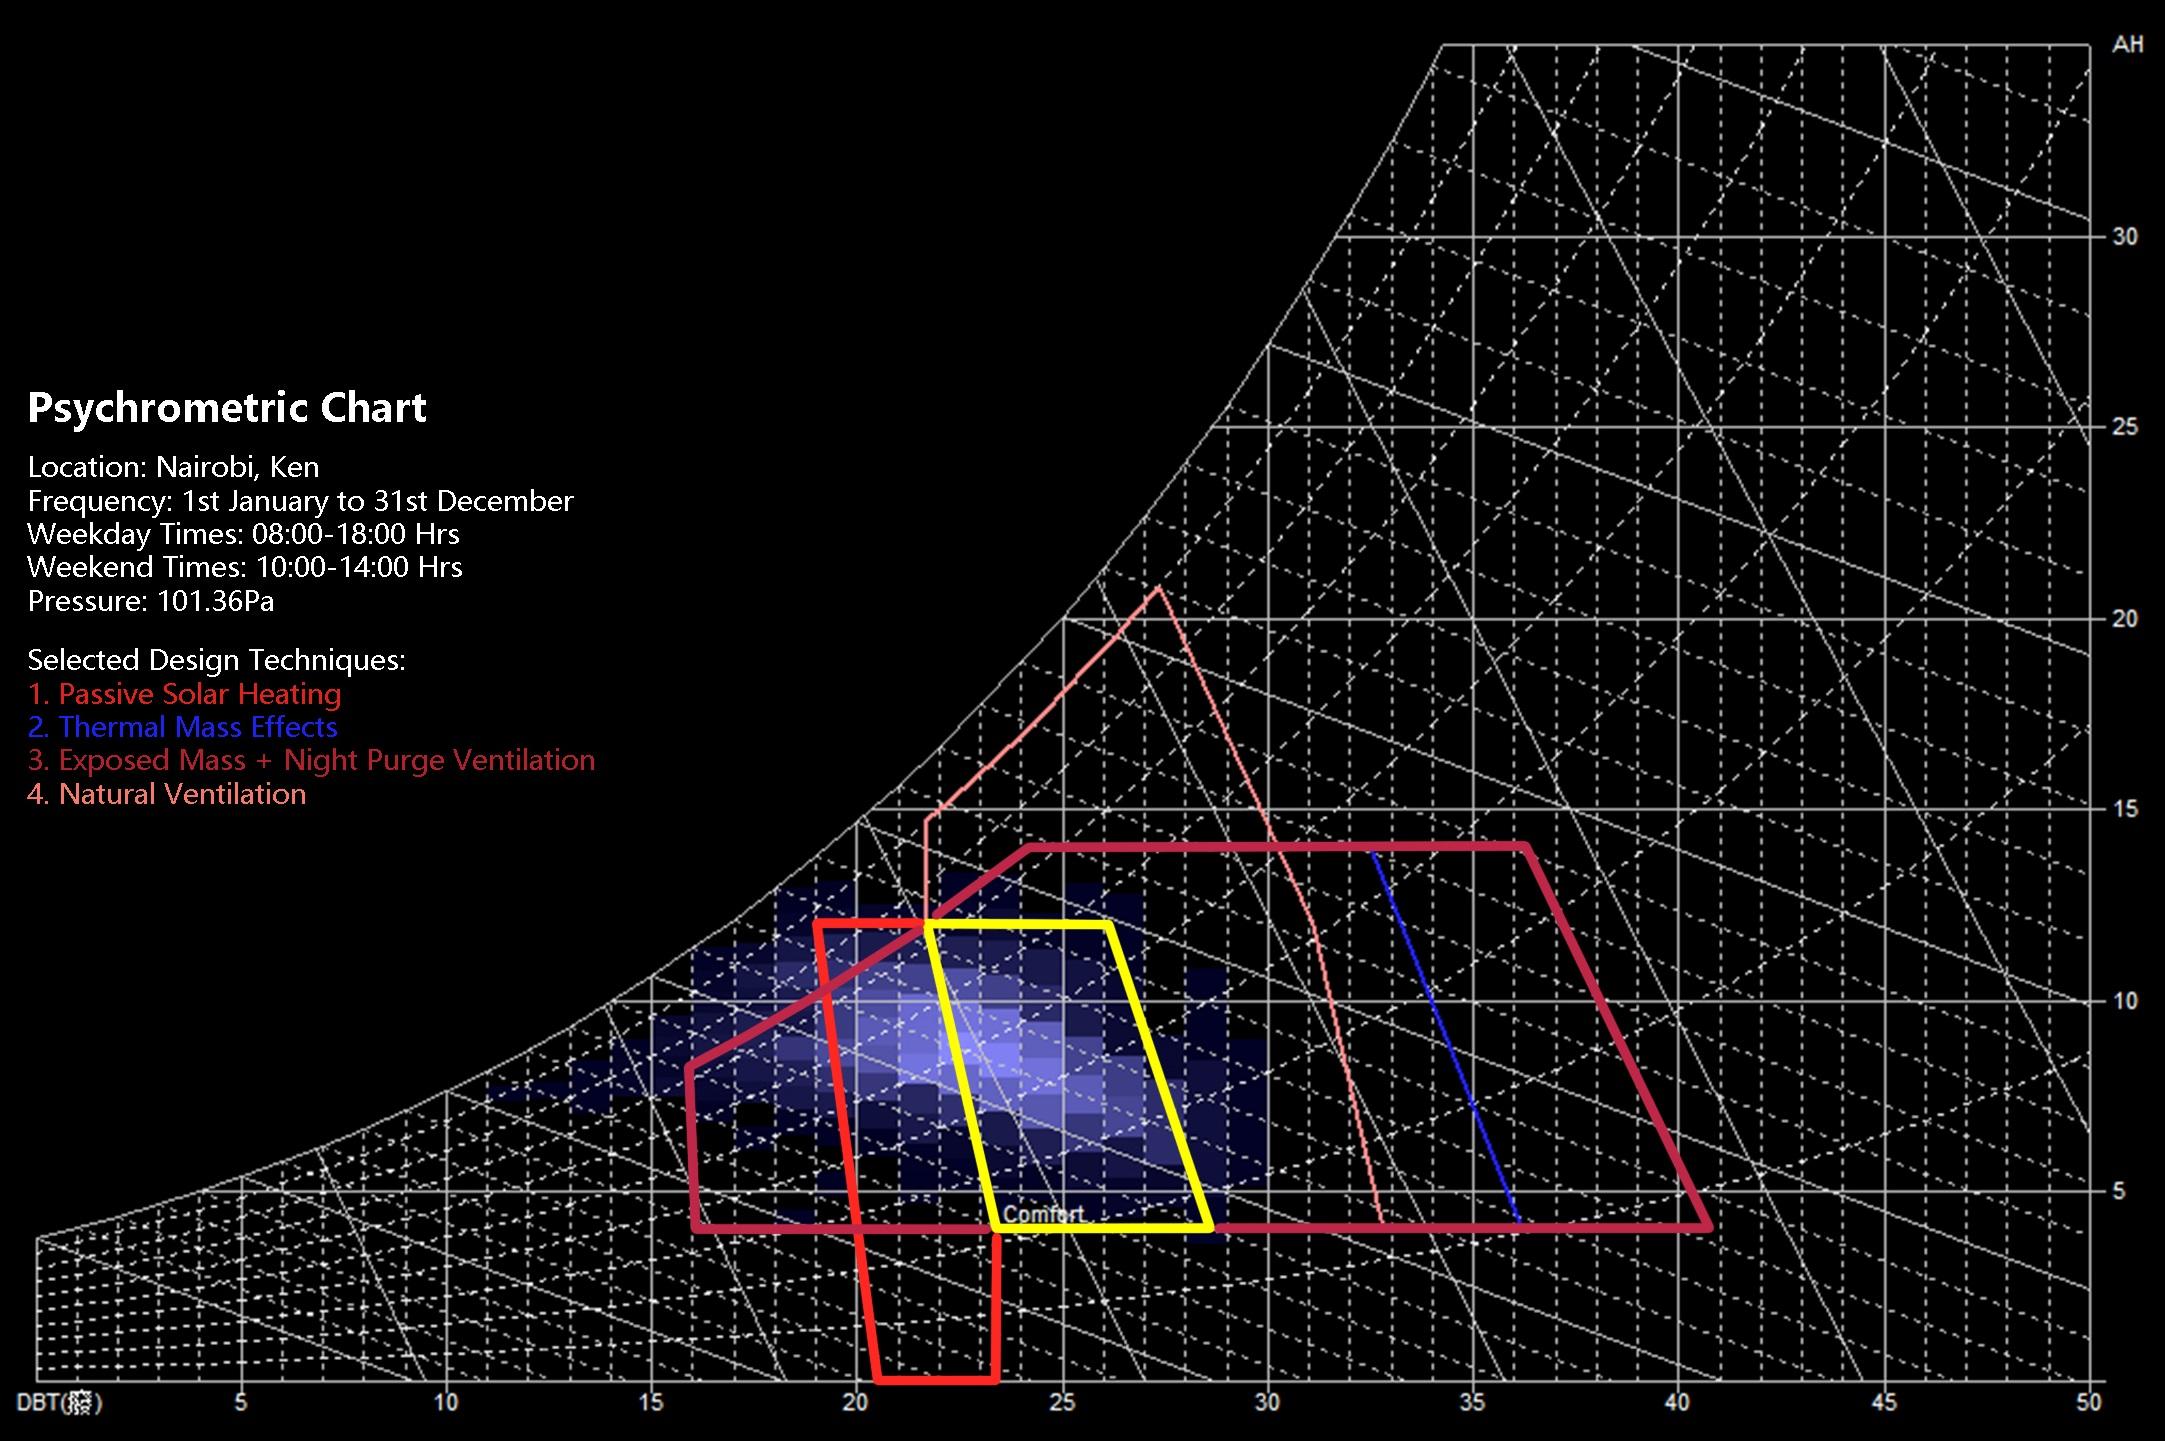Screen dimensions: 2165x1441
Task: Click the Frequency date range line
Action: [x=300, y=501]
